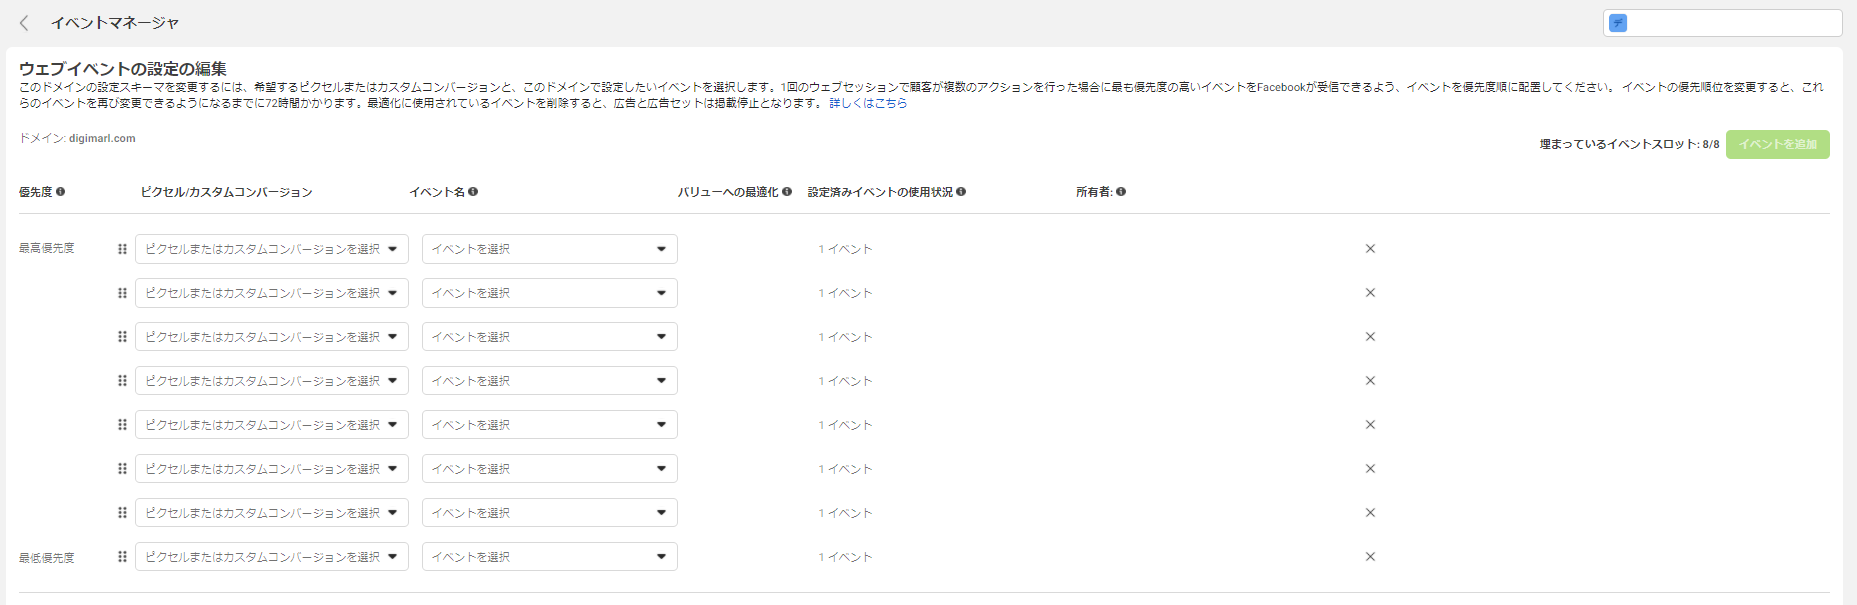The height and width of the screenshot is (605, 1857).
Task: Click 1 イベント link in seventh row
Action: pyautogui.click(x=845, y=513)
